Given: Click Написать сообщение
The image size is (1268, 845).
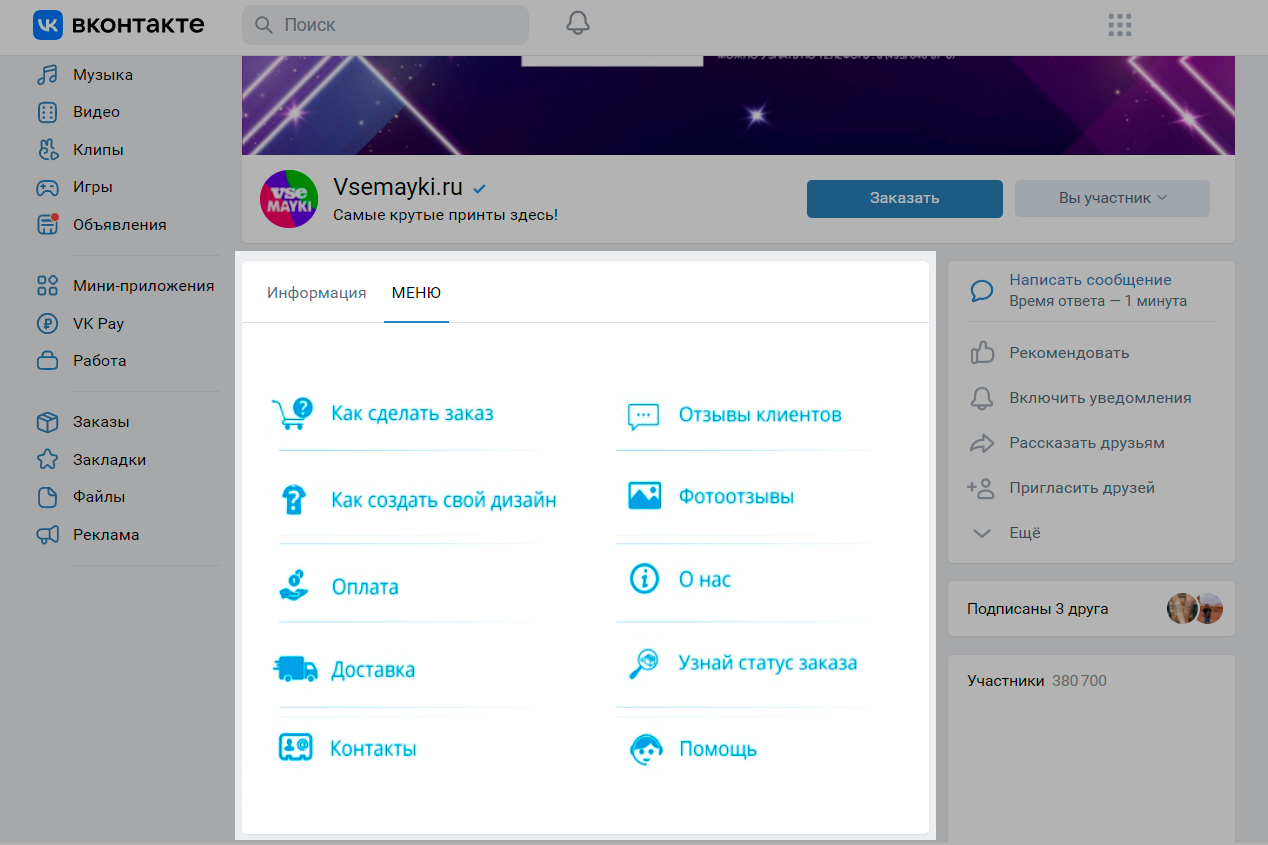Looking at the screenshot, I should tap(1090, 280).
